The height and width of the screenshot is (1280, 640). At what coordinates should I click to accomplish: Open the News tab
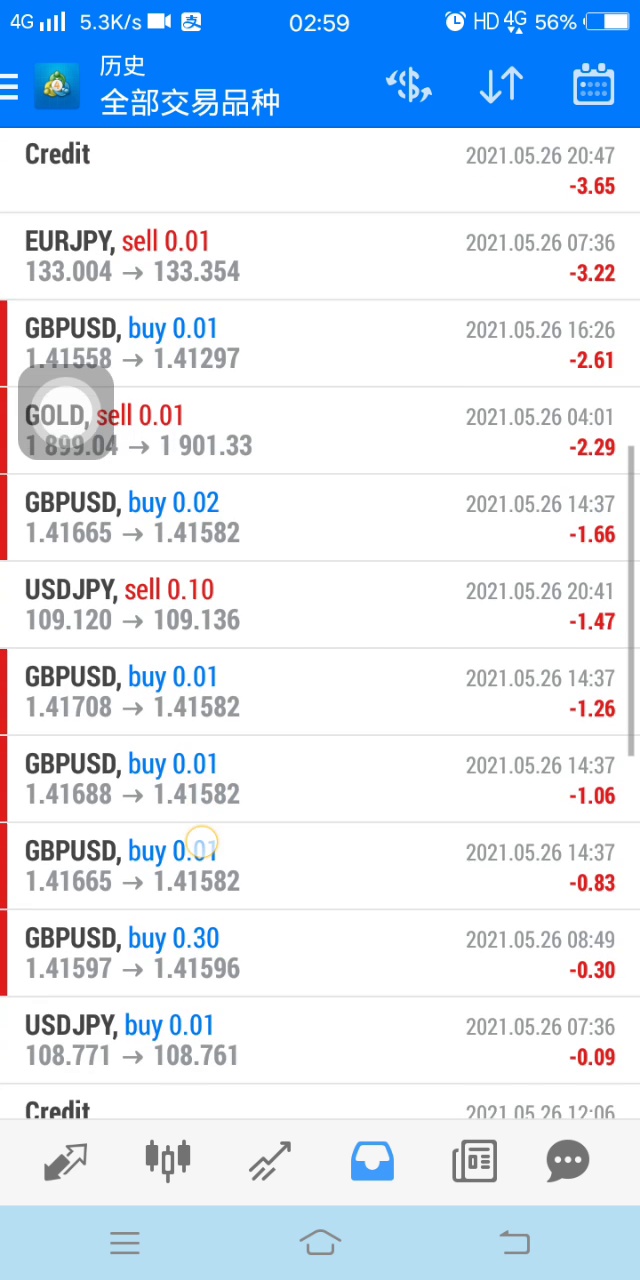[474, 1161]
